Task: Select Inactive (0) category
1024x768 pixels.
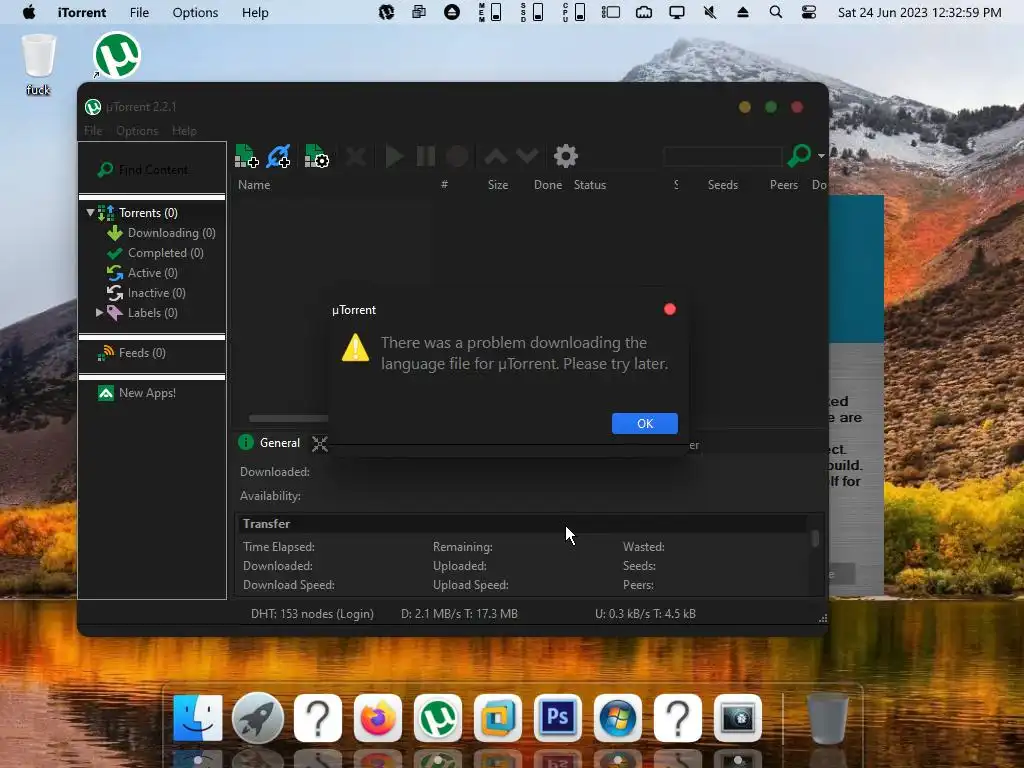Action: (x=156, y=293)
